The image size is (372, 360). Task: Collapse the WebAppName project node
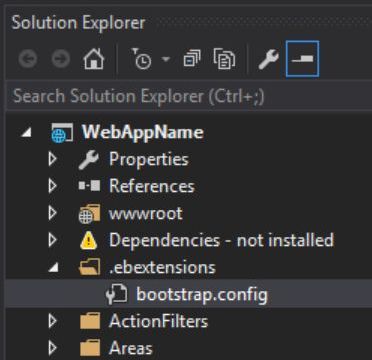(27, 133)
